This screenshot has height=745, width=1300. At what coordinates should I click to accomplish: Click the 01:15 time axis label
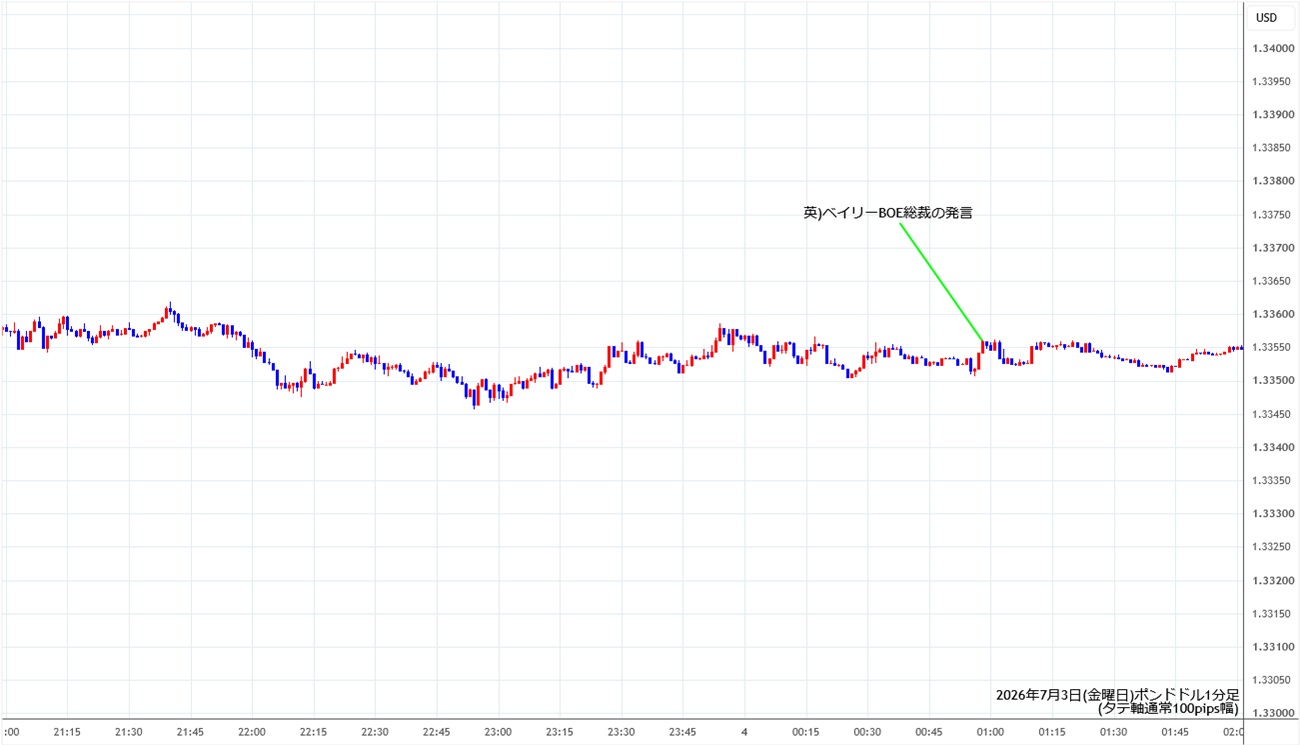[1052, 732]
